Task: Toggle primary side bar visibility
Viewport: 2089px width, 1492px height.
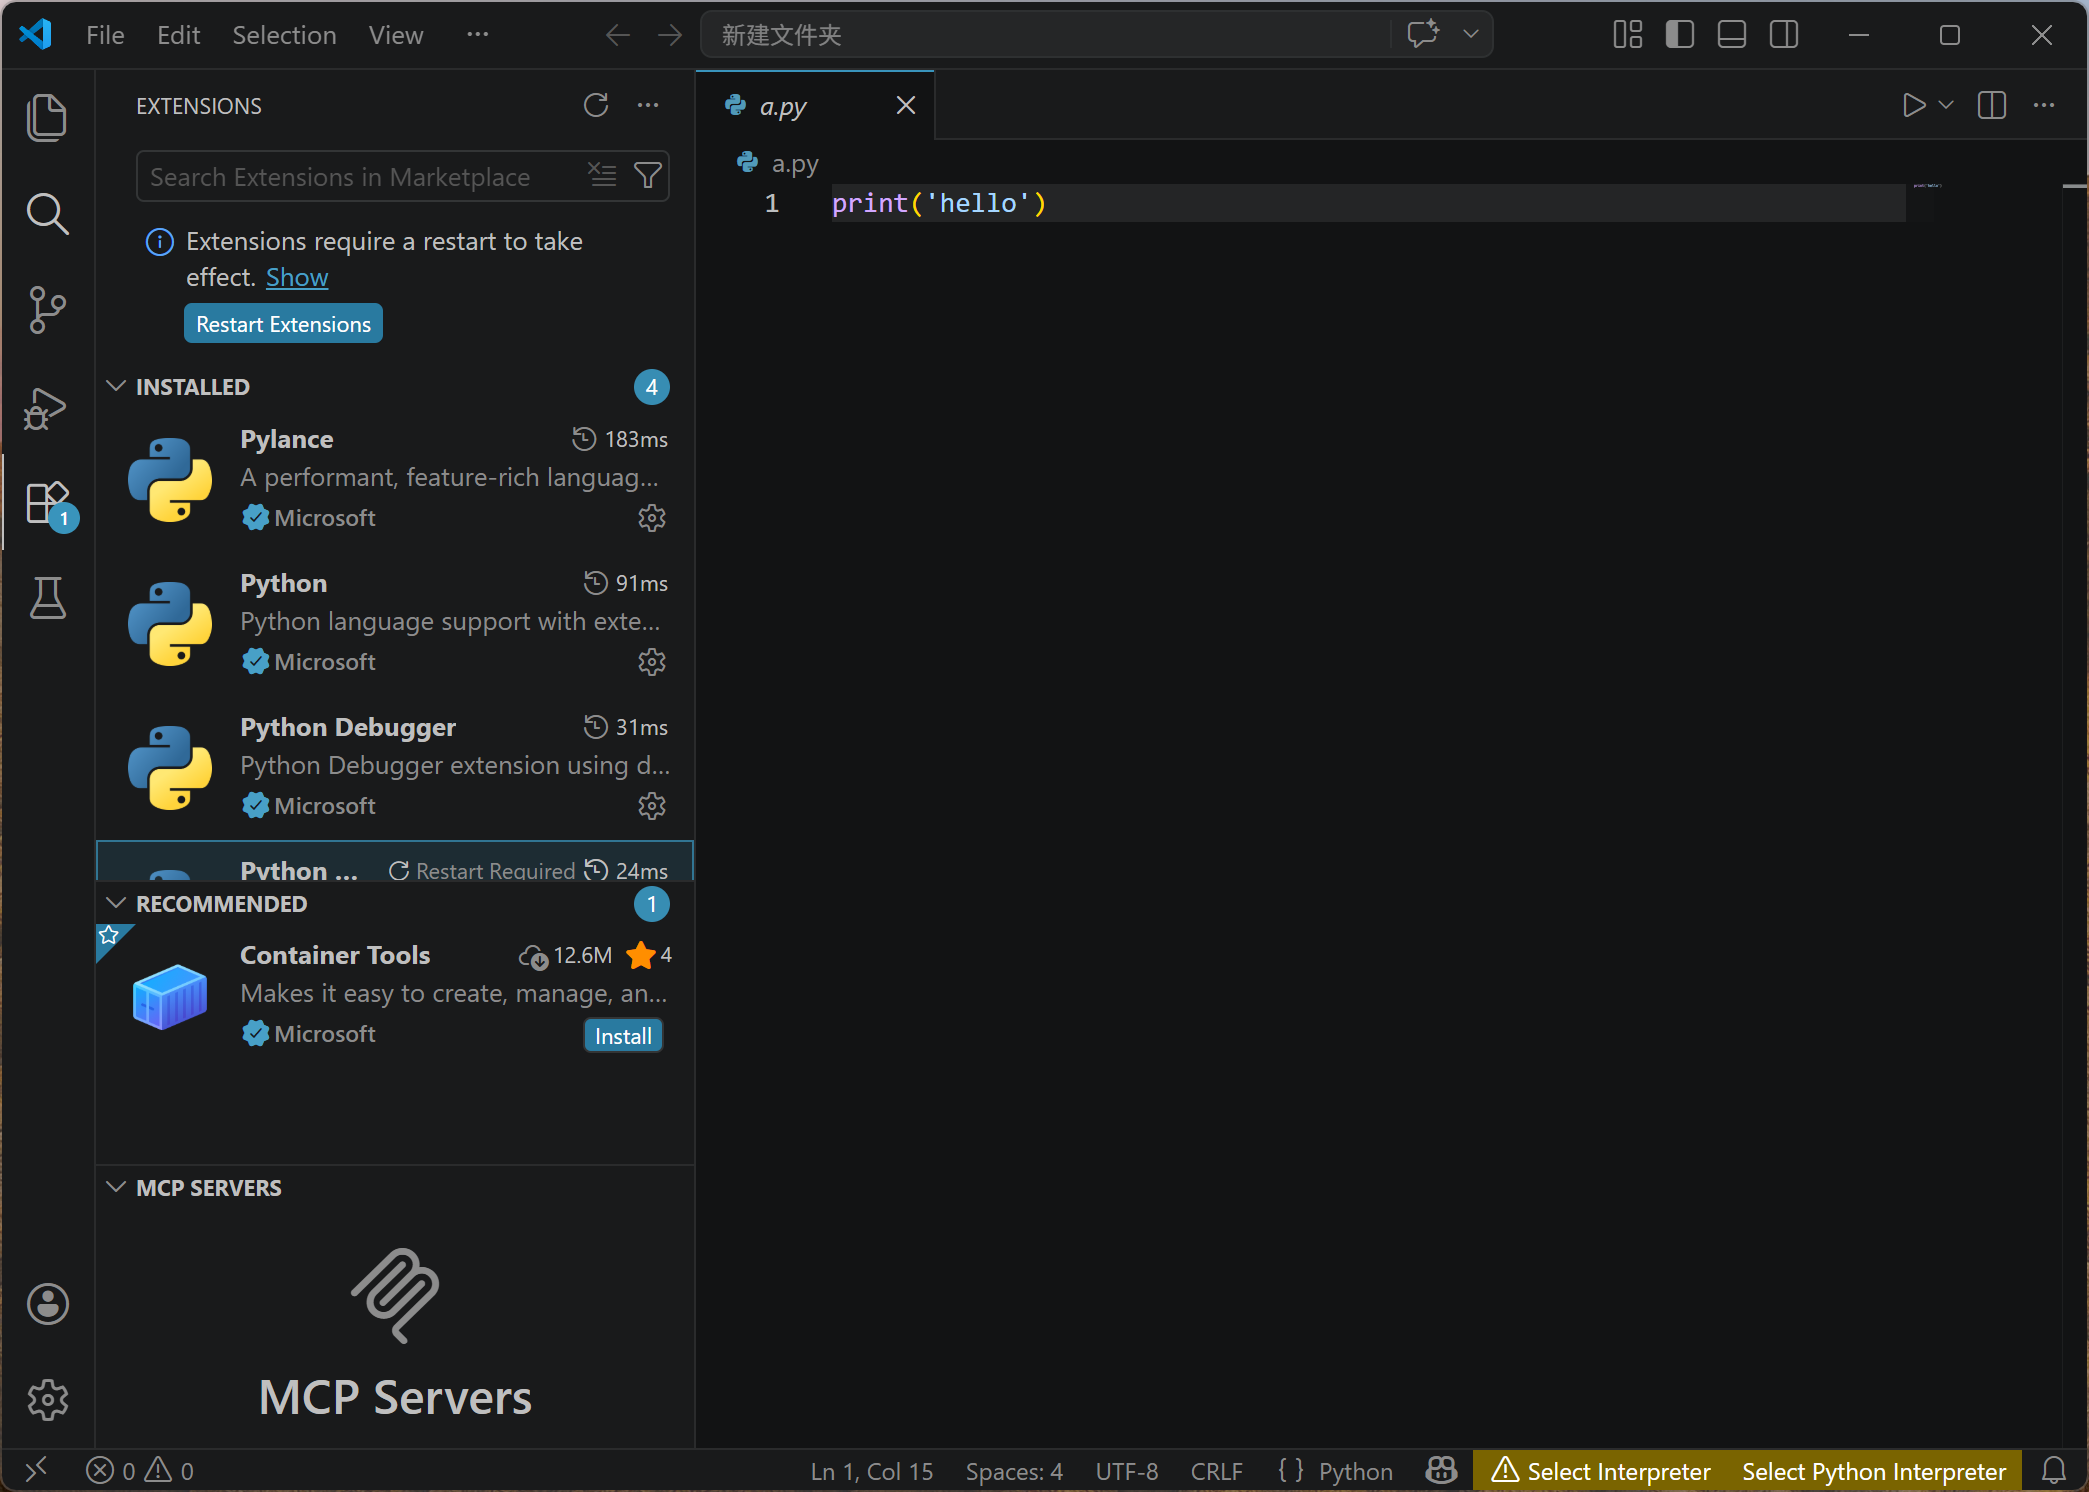Action: pos(1680,35)
